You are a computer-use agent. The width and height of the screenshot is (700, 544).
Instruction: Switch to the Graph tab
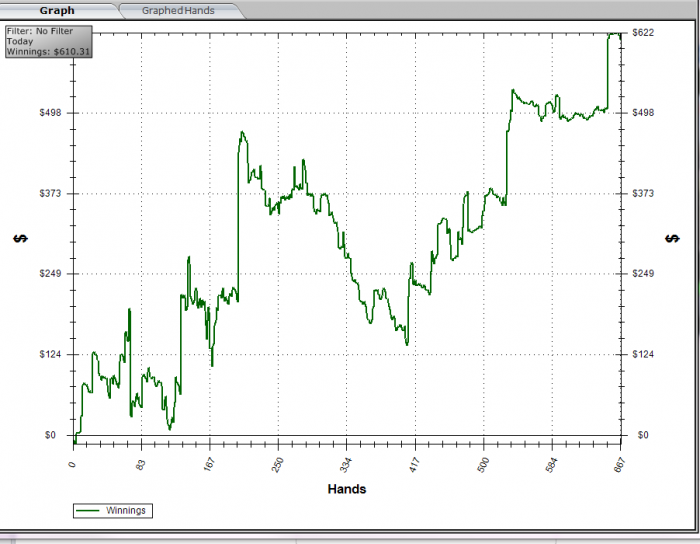(57, 11)
